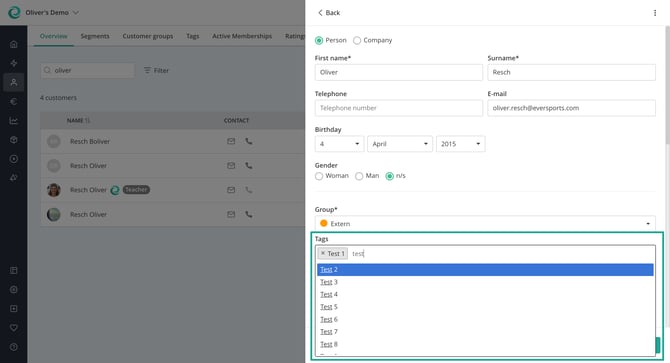This screenshot has height=363, width=670.
Task: Select n/s gender option
Action: point(389,176)
